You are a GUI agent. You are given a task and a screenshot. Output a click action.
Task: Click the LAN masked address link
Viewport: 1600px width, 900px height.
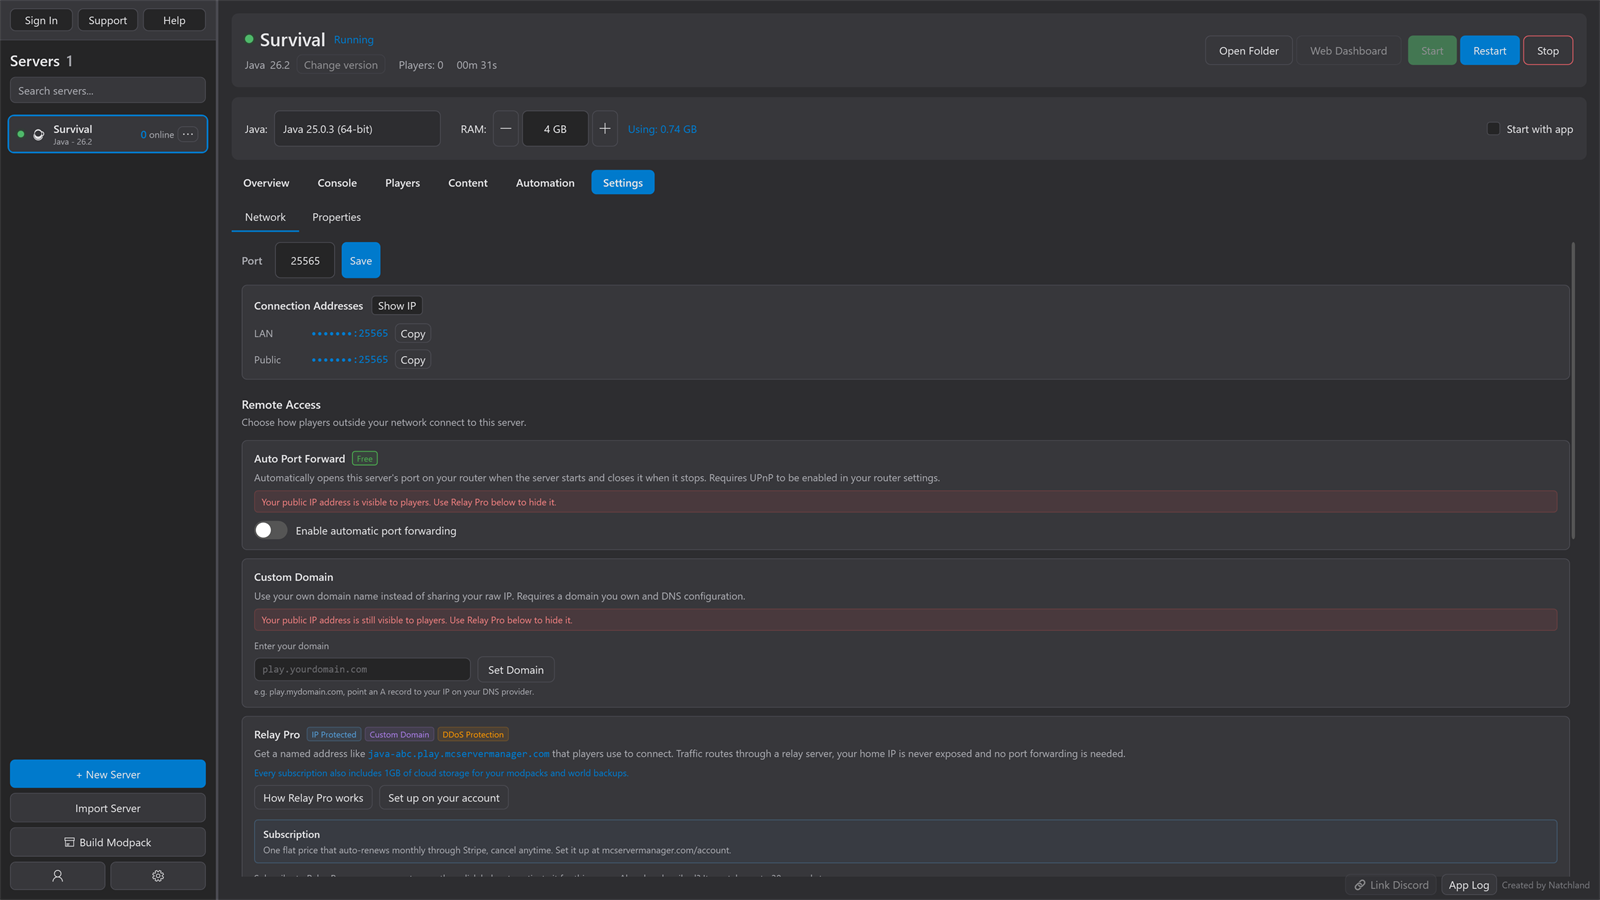[349, 334]
